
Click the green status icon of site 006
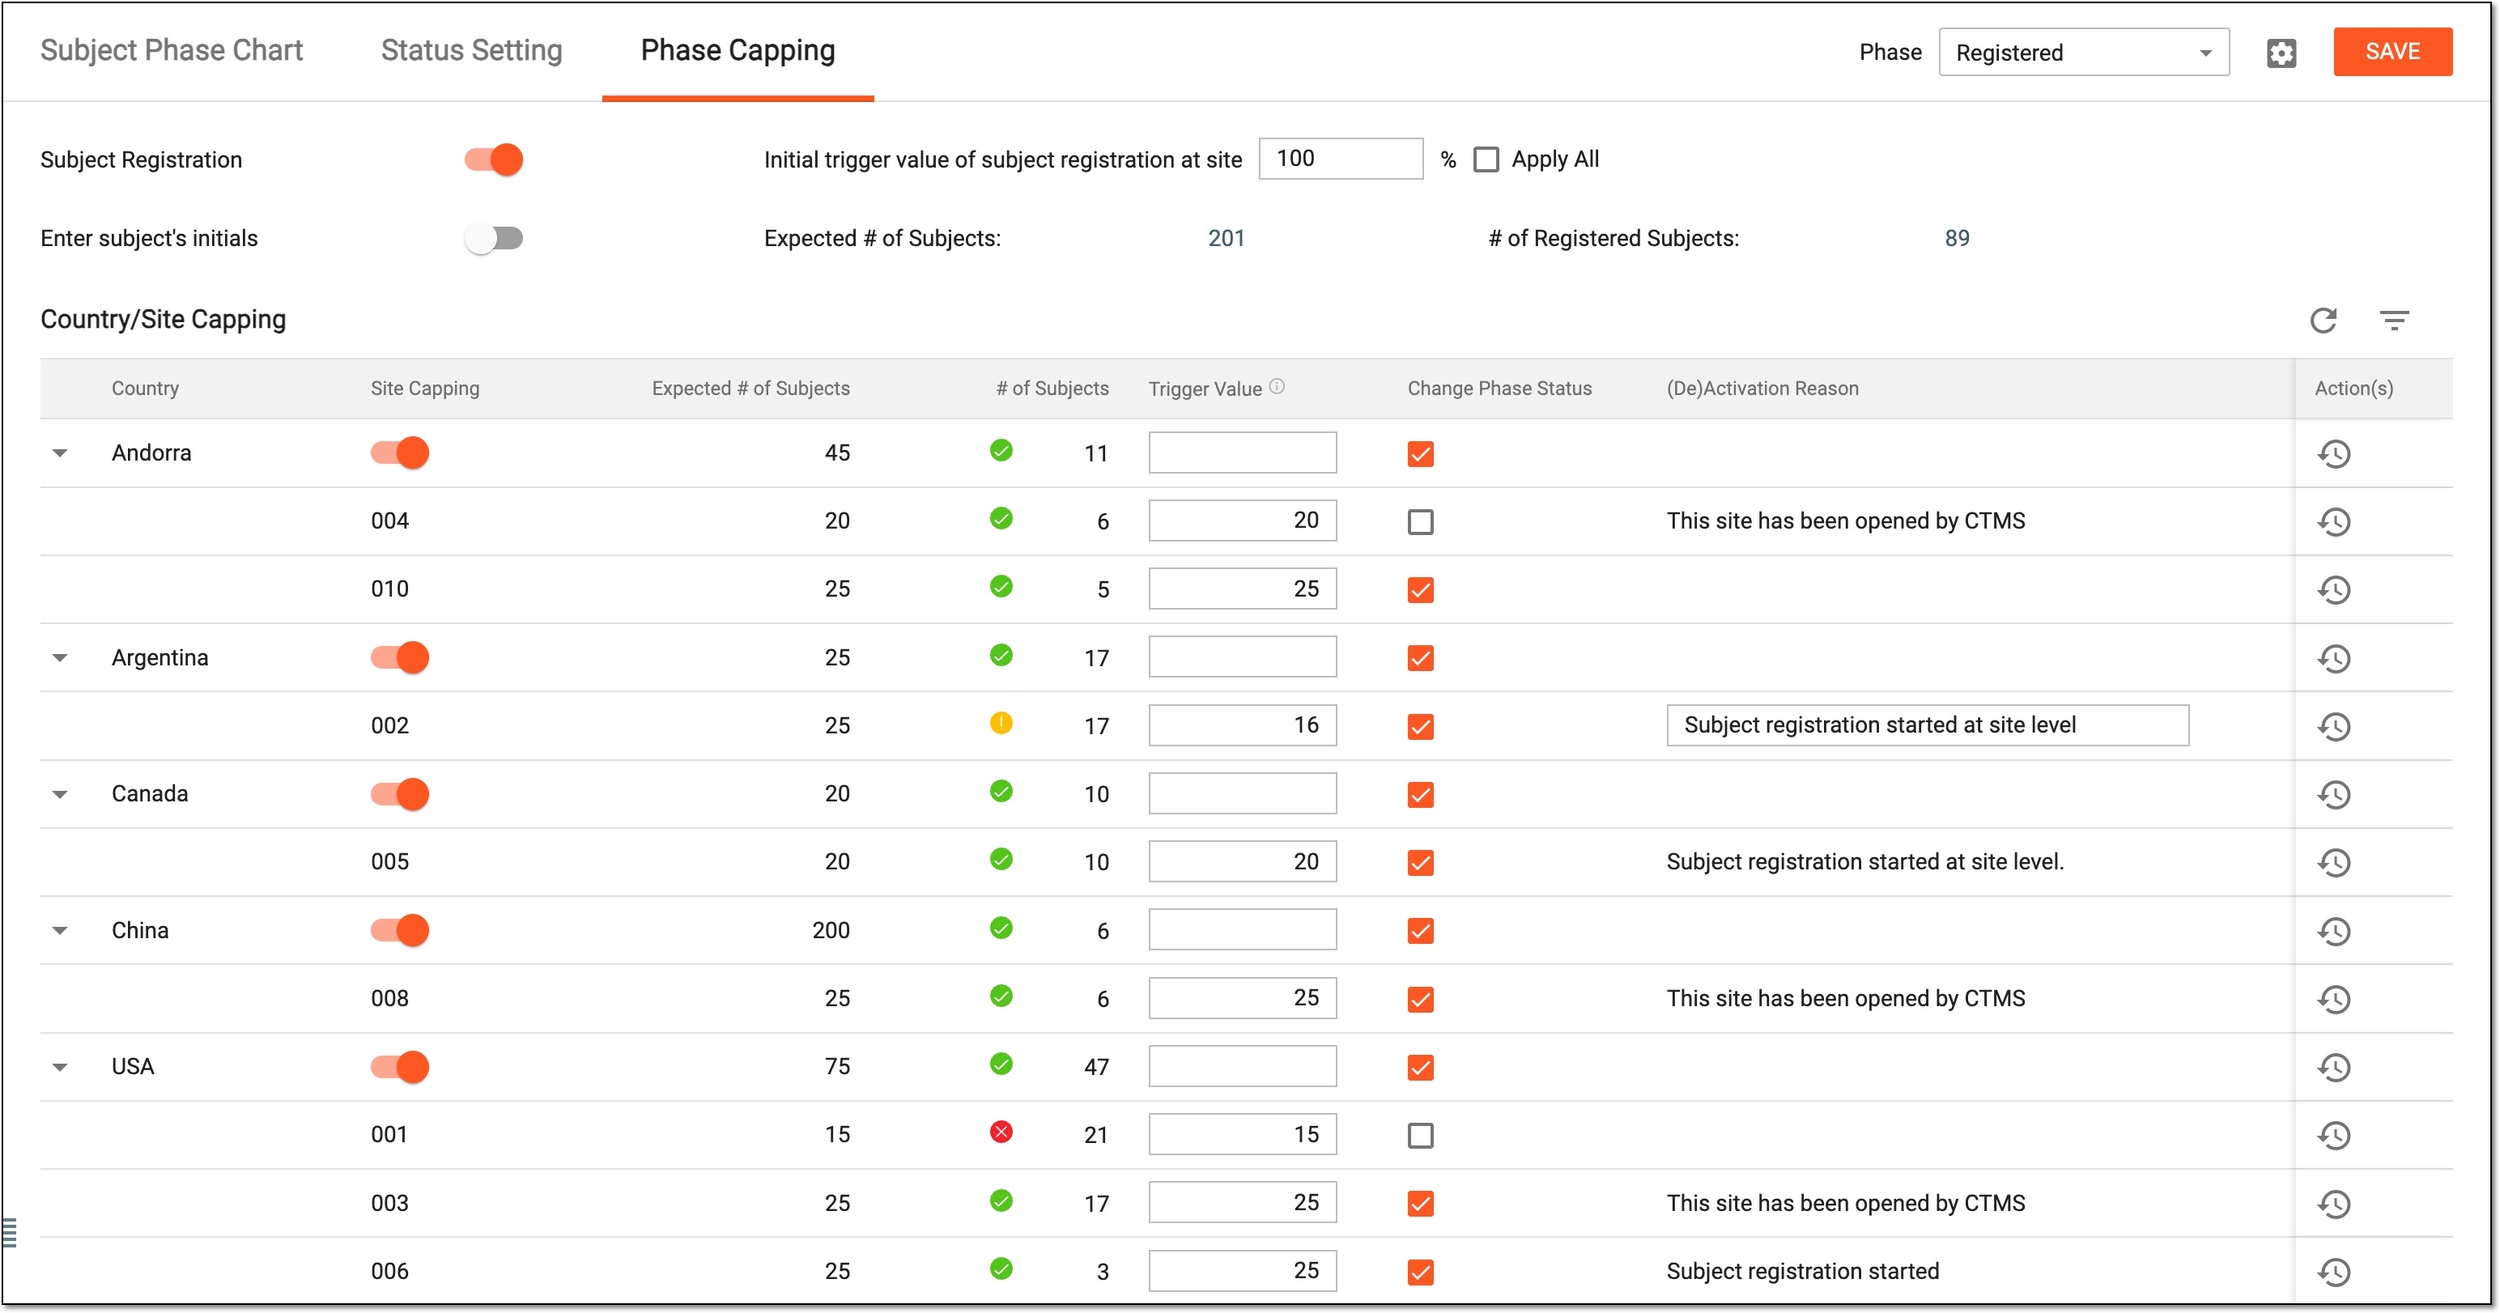(x=1001, y=1269)
